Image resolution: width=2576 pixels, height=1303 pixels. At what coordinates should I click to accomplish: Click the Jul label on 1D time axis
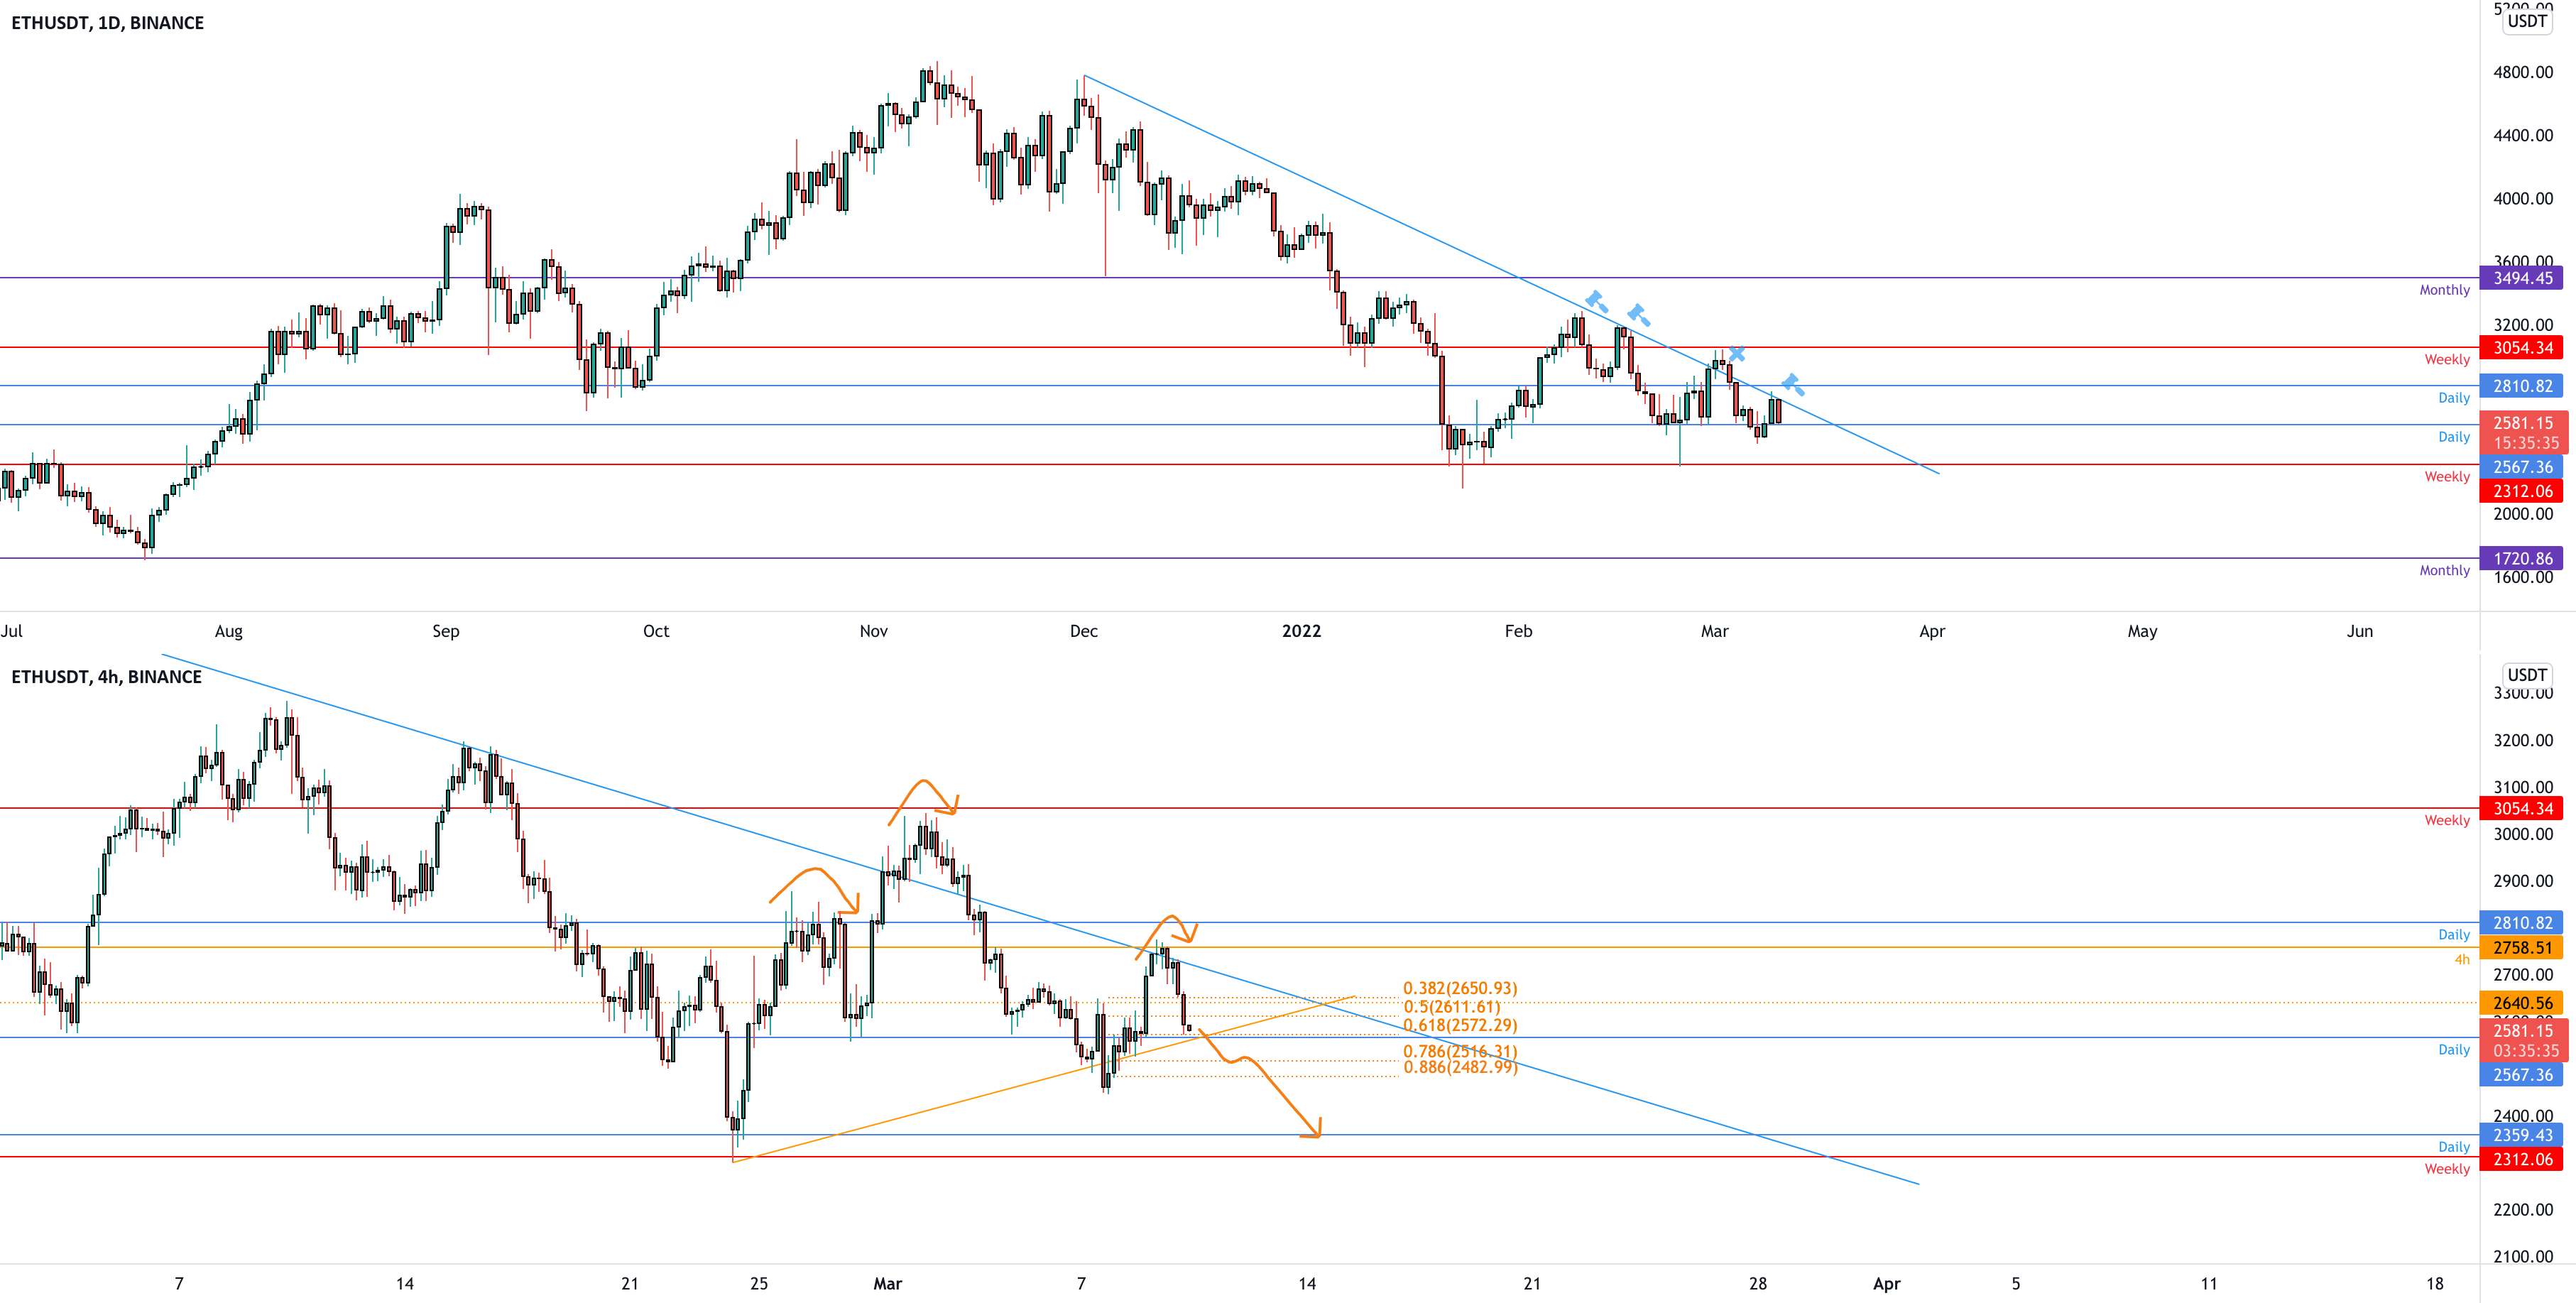[x=11, y=631]
